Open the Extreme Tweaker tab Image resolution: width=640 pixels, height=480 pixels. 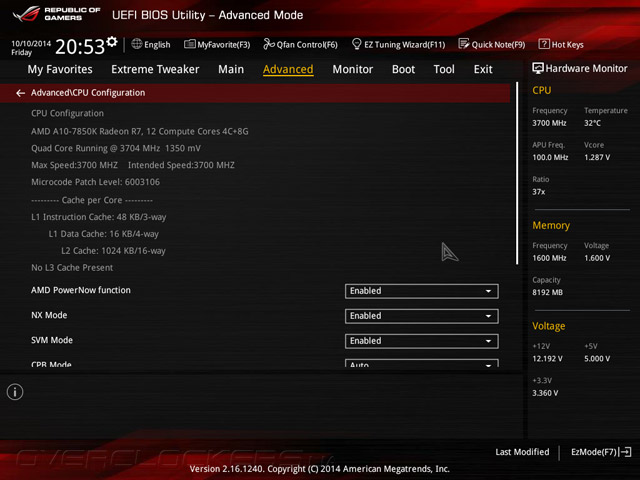tap(155, 69)
